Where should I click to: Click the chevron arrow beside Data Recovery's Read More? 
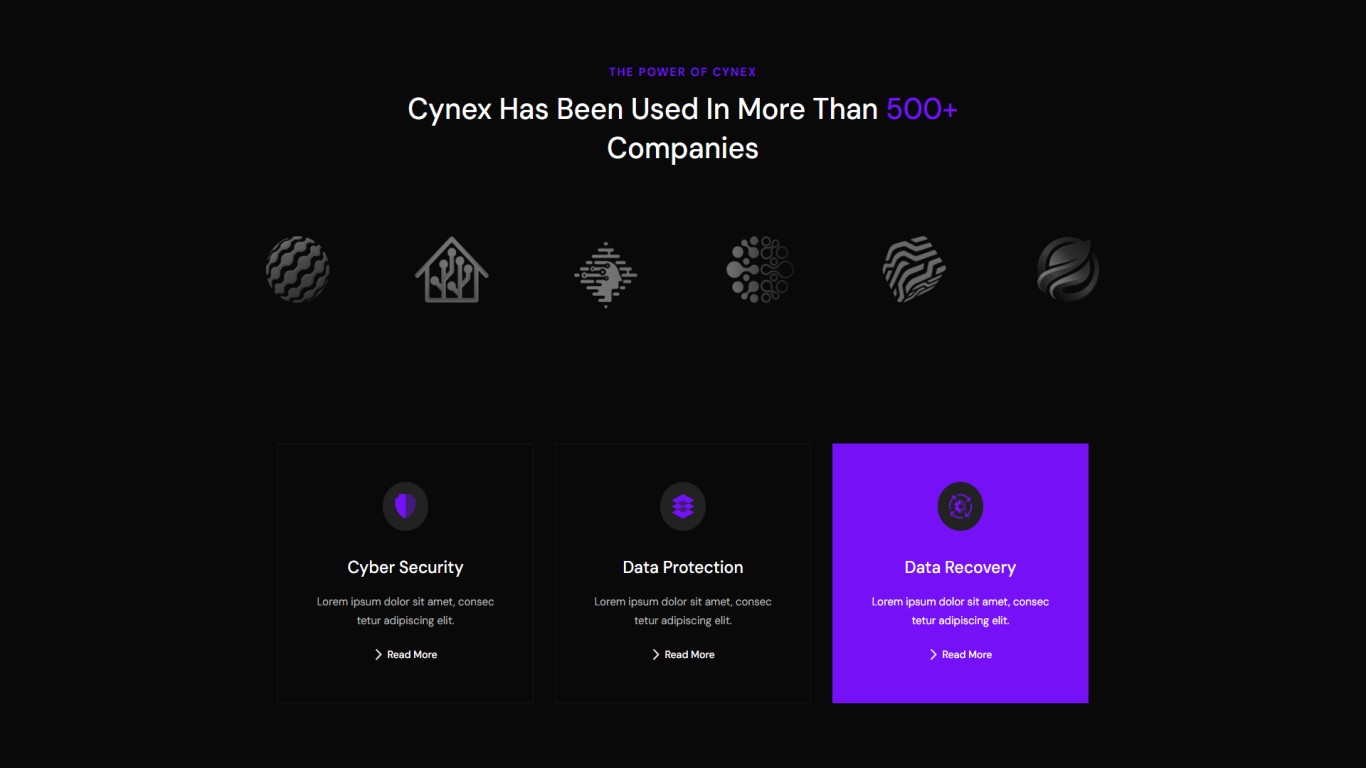click(x=933, y=655)
